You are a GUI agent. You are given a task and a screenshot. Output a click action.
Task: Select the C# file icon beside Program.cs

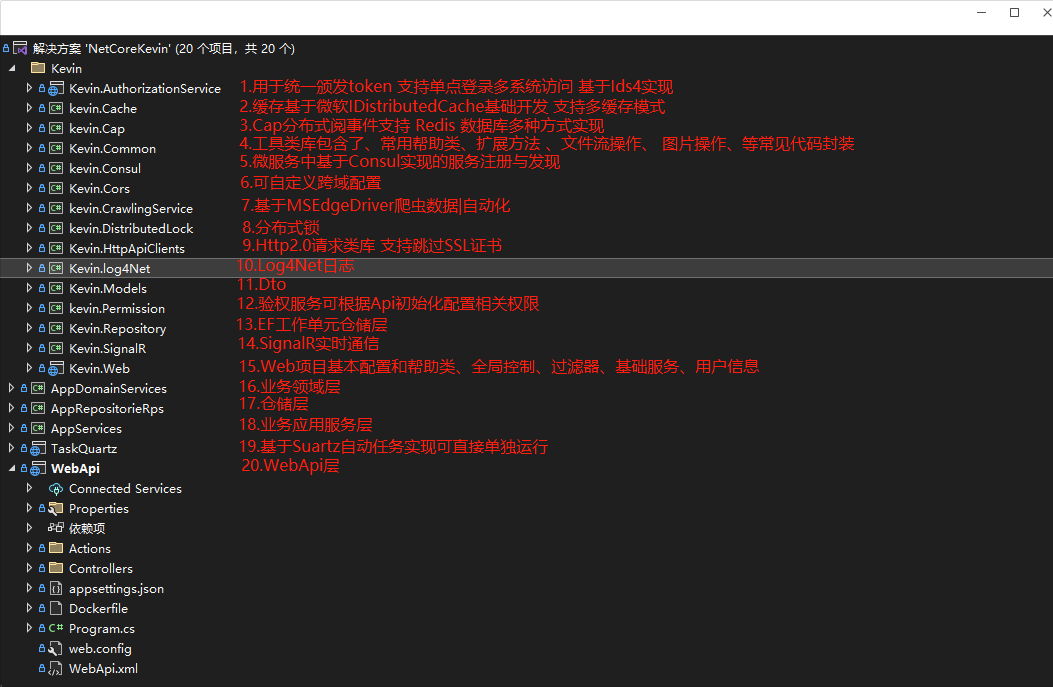55,628
